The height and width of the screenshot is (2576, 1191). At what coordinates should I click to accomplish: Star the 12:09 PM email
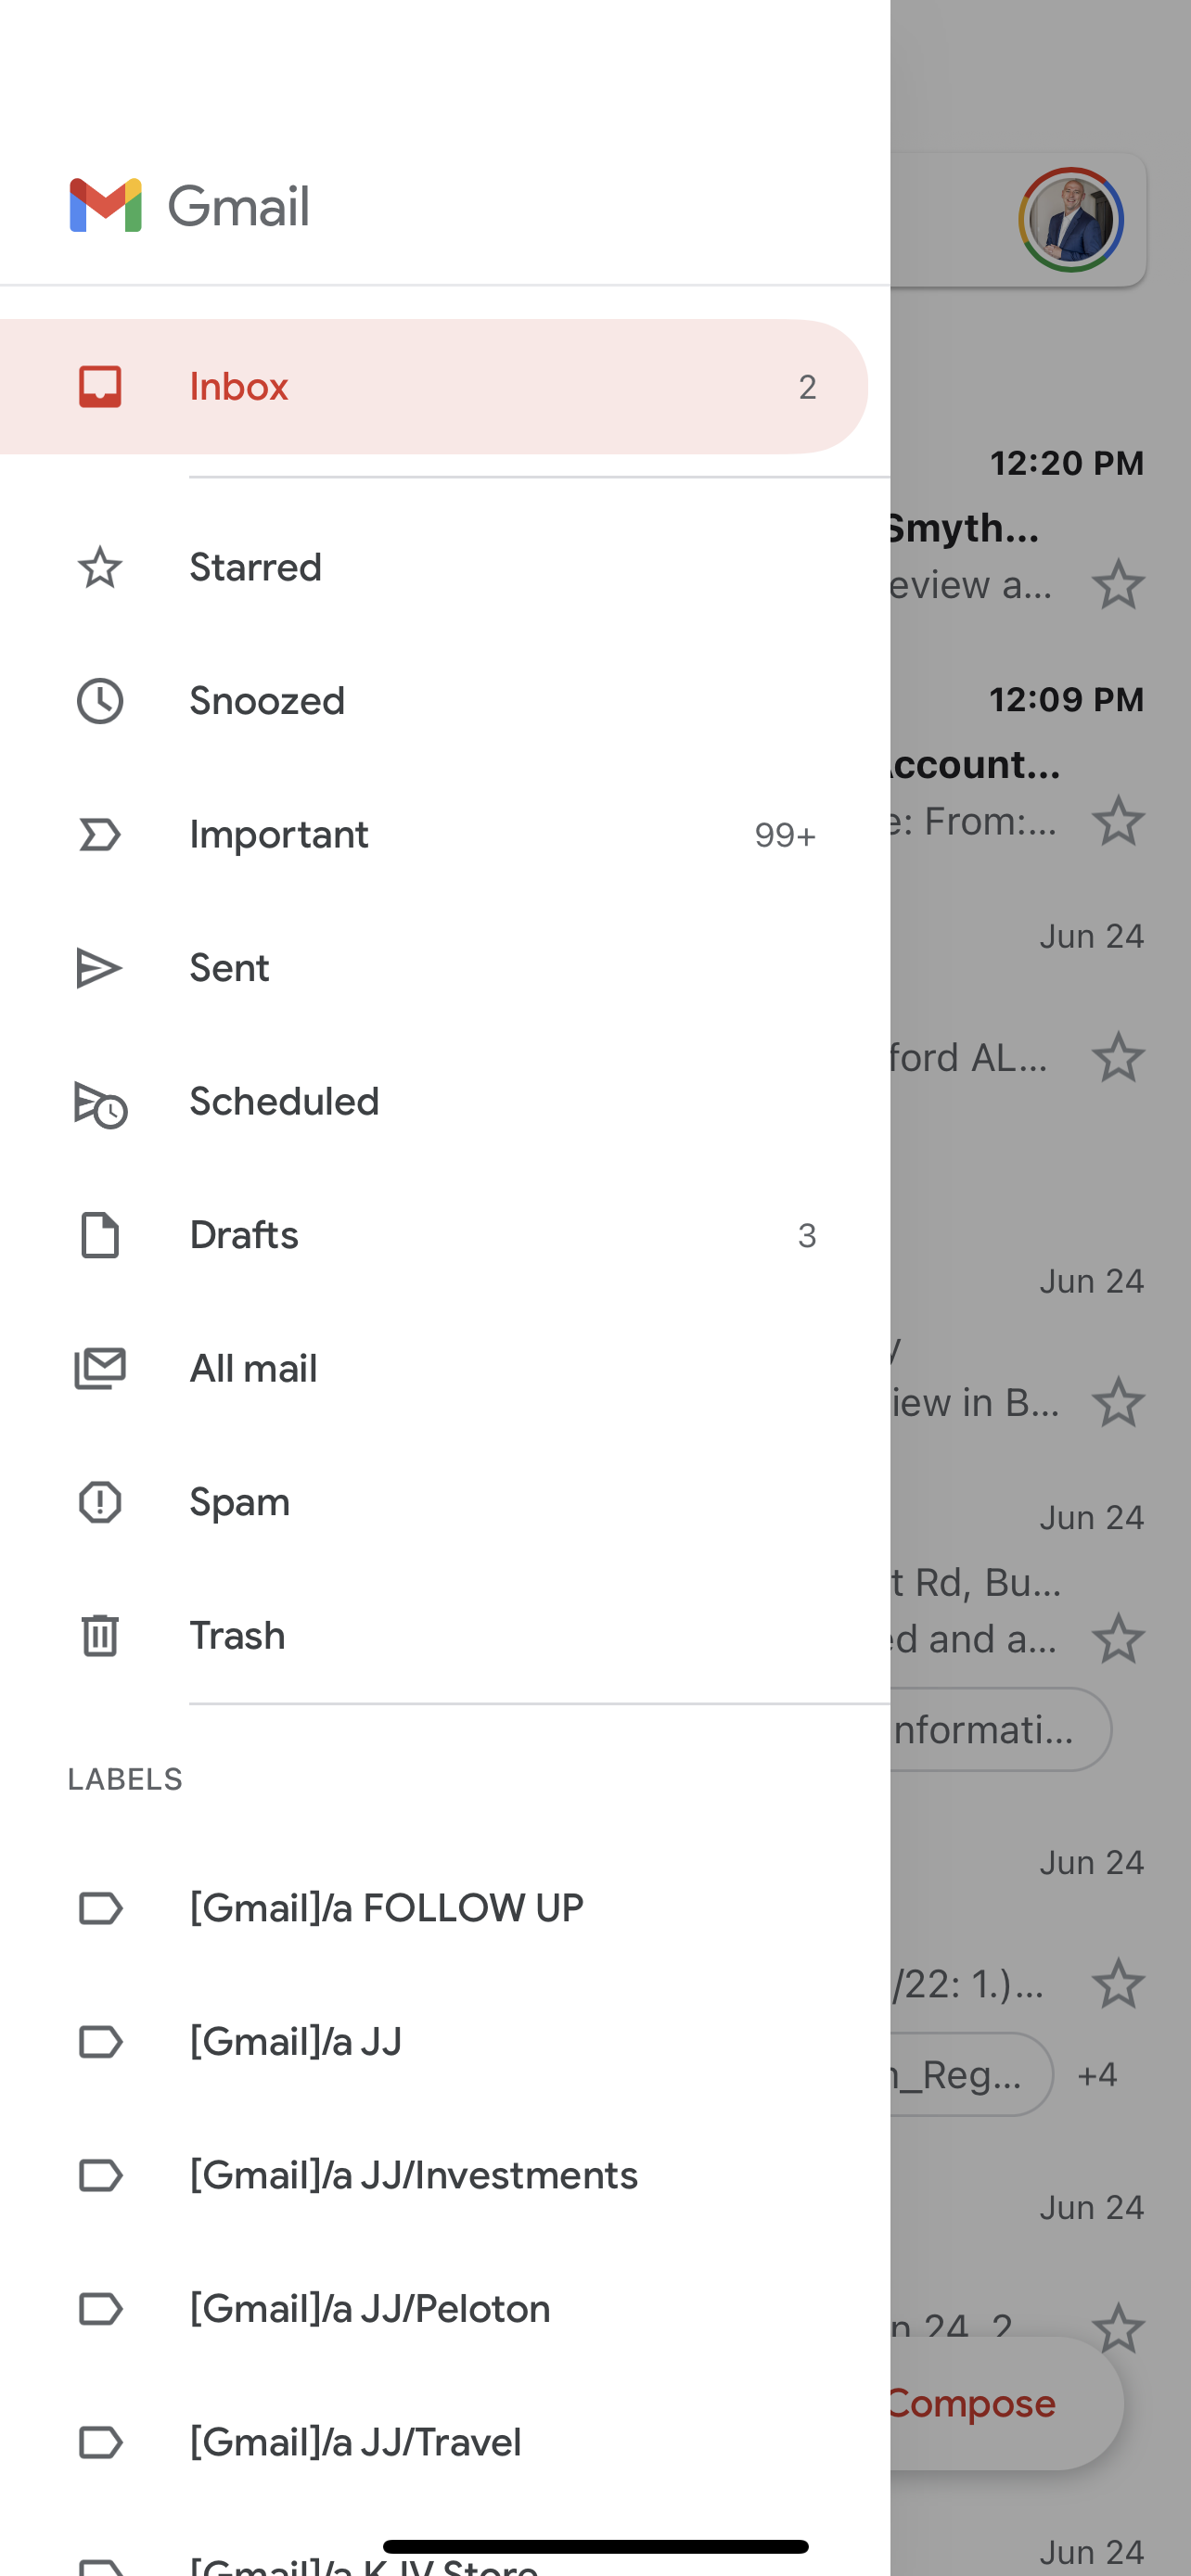click(1117, 821)
